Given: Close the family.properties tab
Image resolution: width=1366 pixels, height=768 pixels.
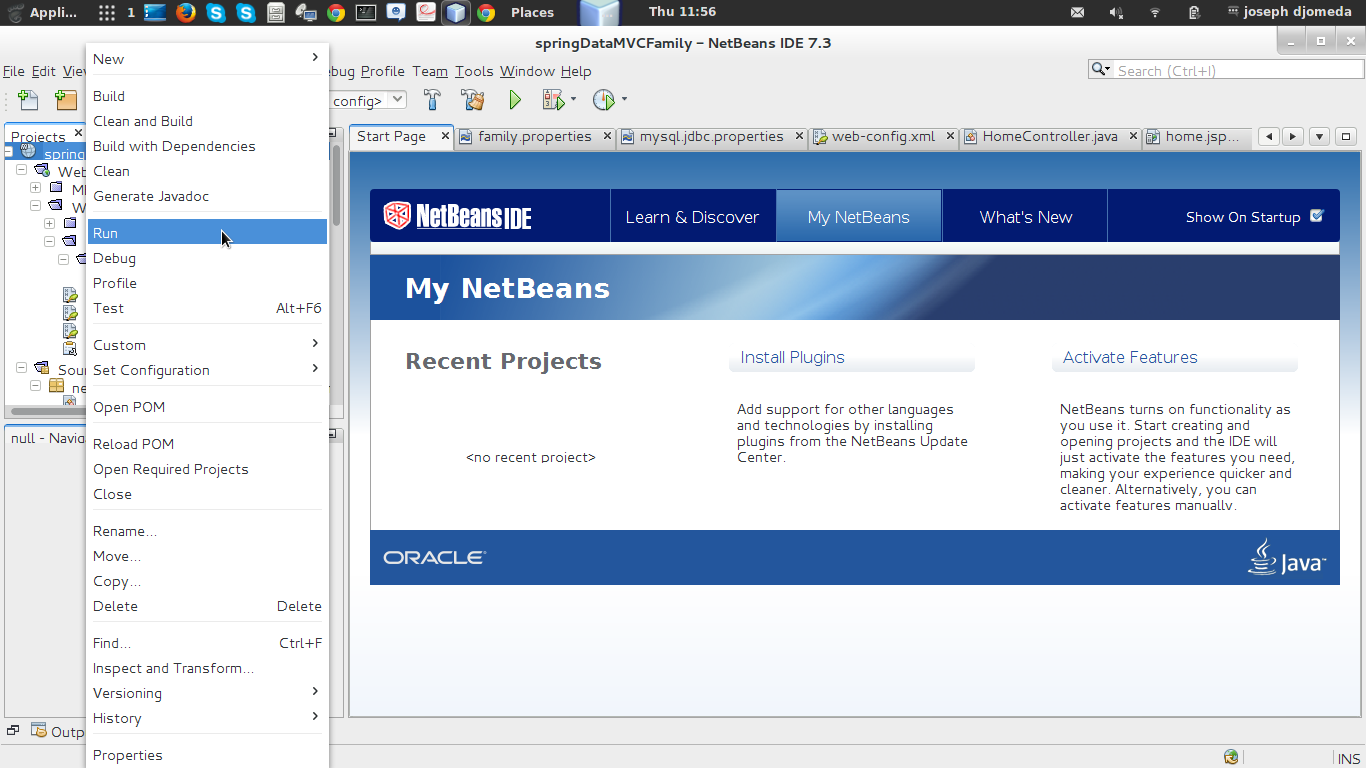Looking at the screenshot, I should [607, 136].
